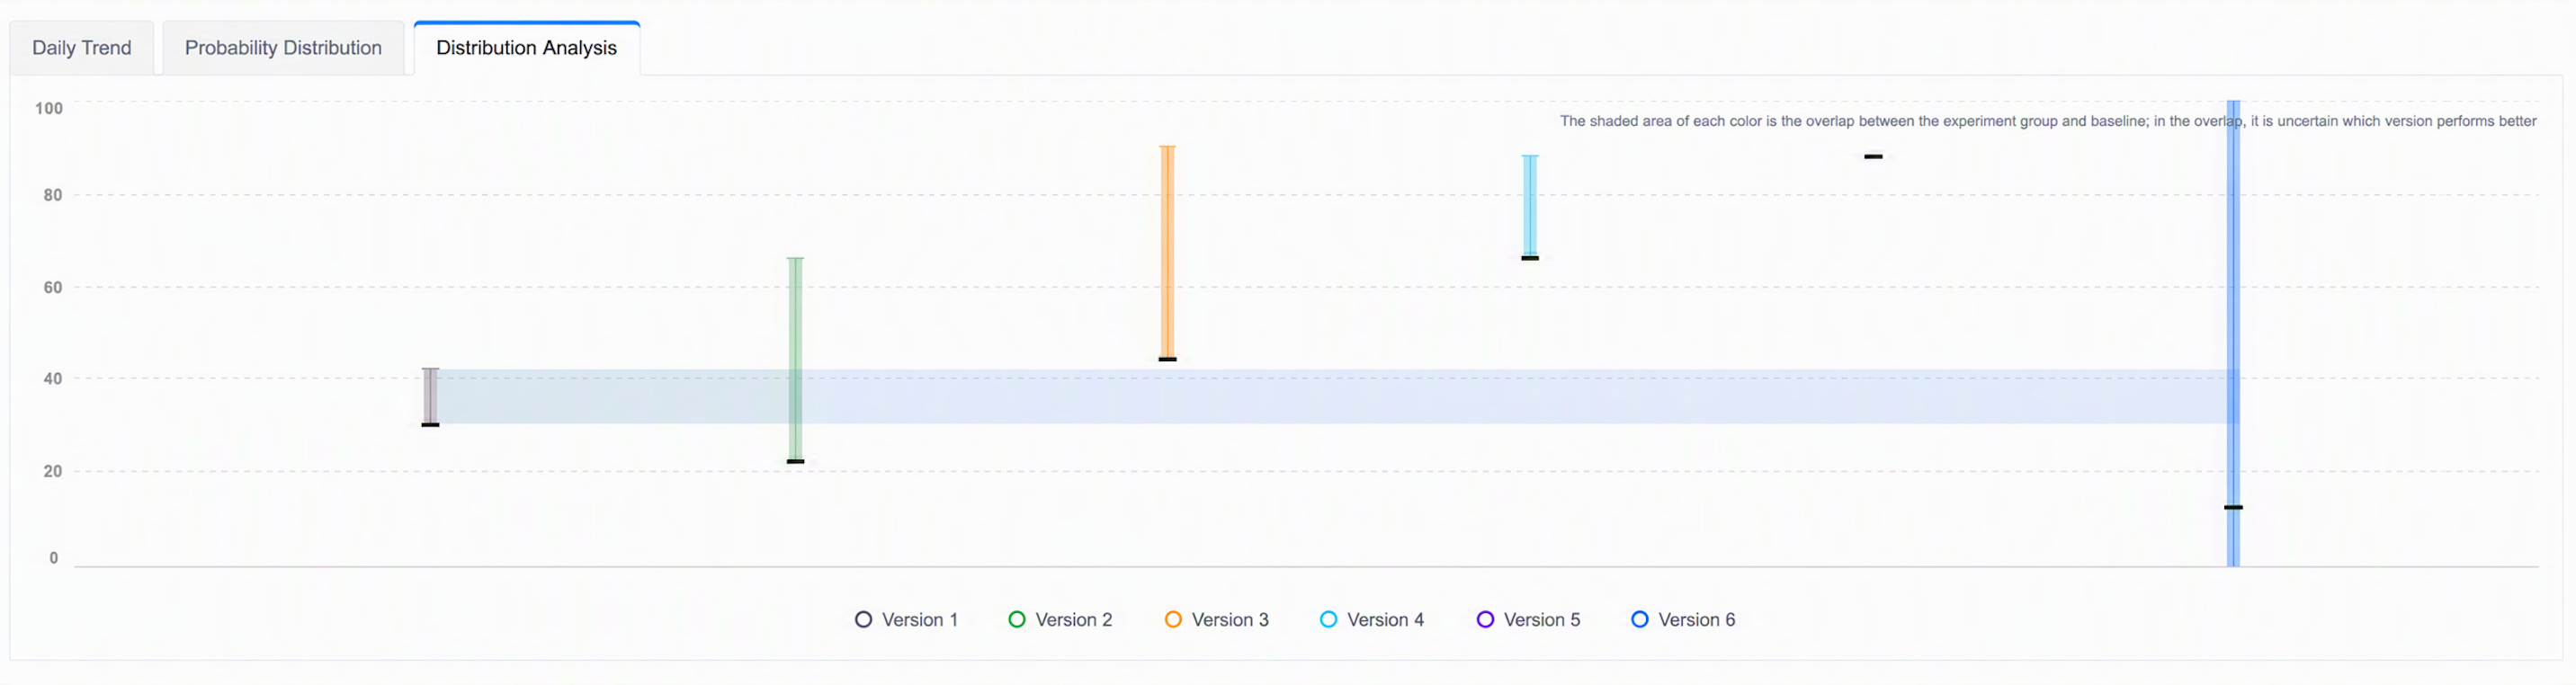Toggle Version 3 orange legend circle
2576x685 pixels.
click(x=1173, y=619)
